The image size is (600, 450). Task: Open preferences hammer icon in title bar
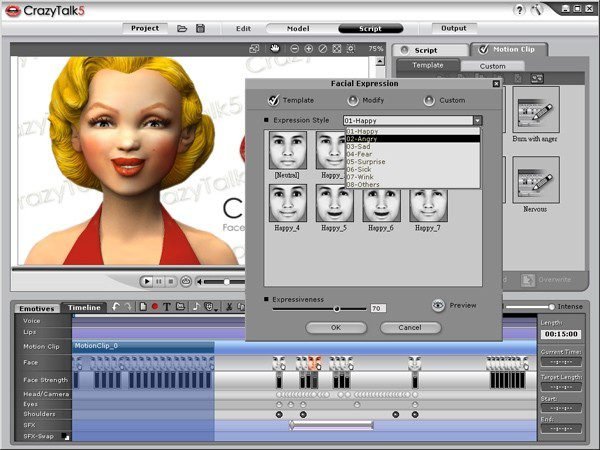(537, 10)
